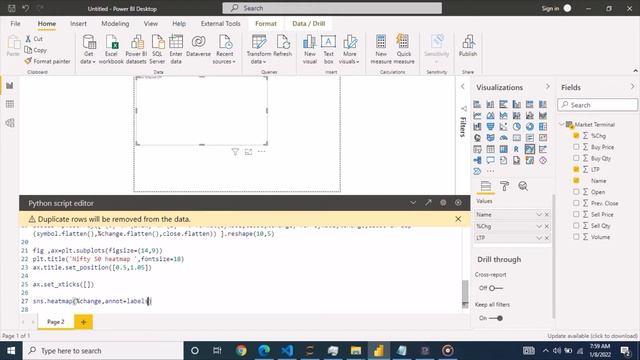This screenshot has width=640, height=360.
Task: Uncheck the Name field
Action: [x=576, y=180]
